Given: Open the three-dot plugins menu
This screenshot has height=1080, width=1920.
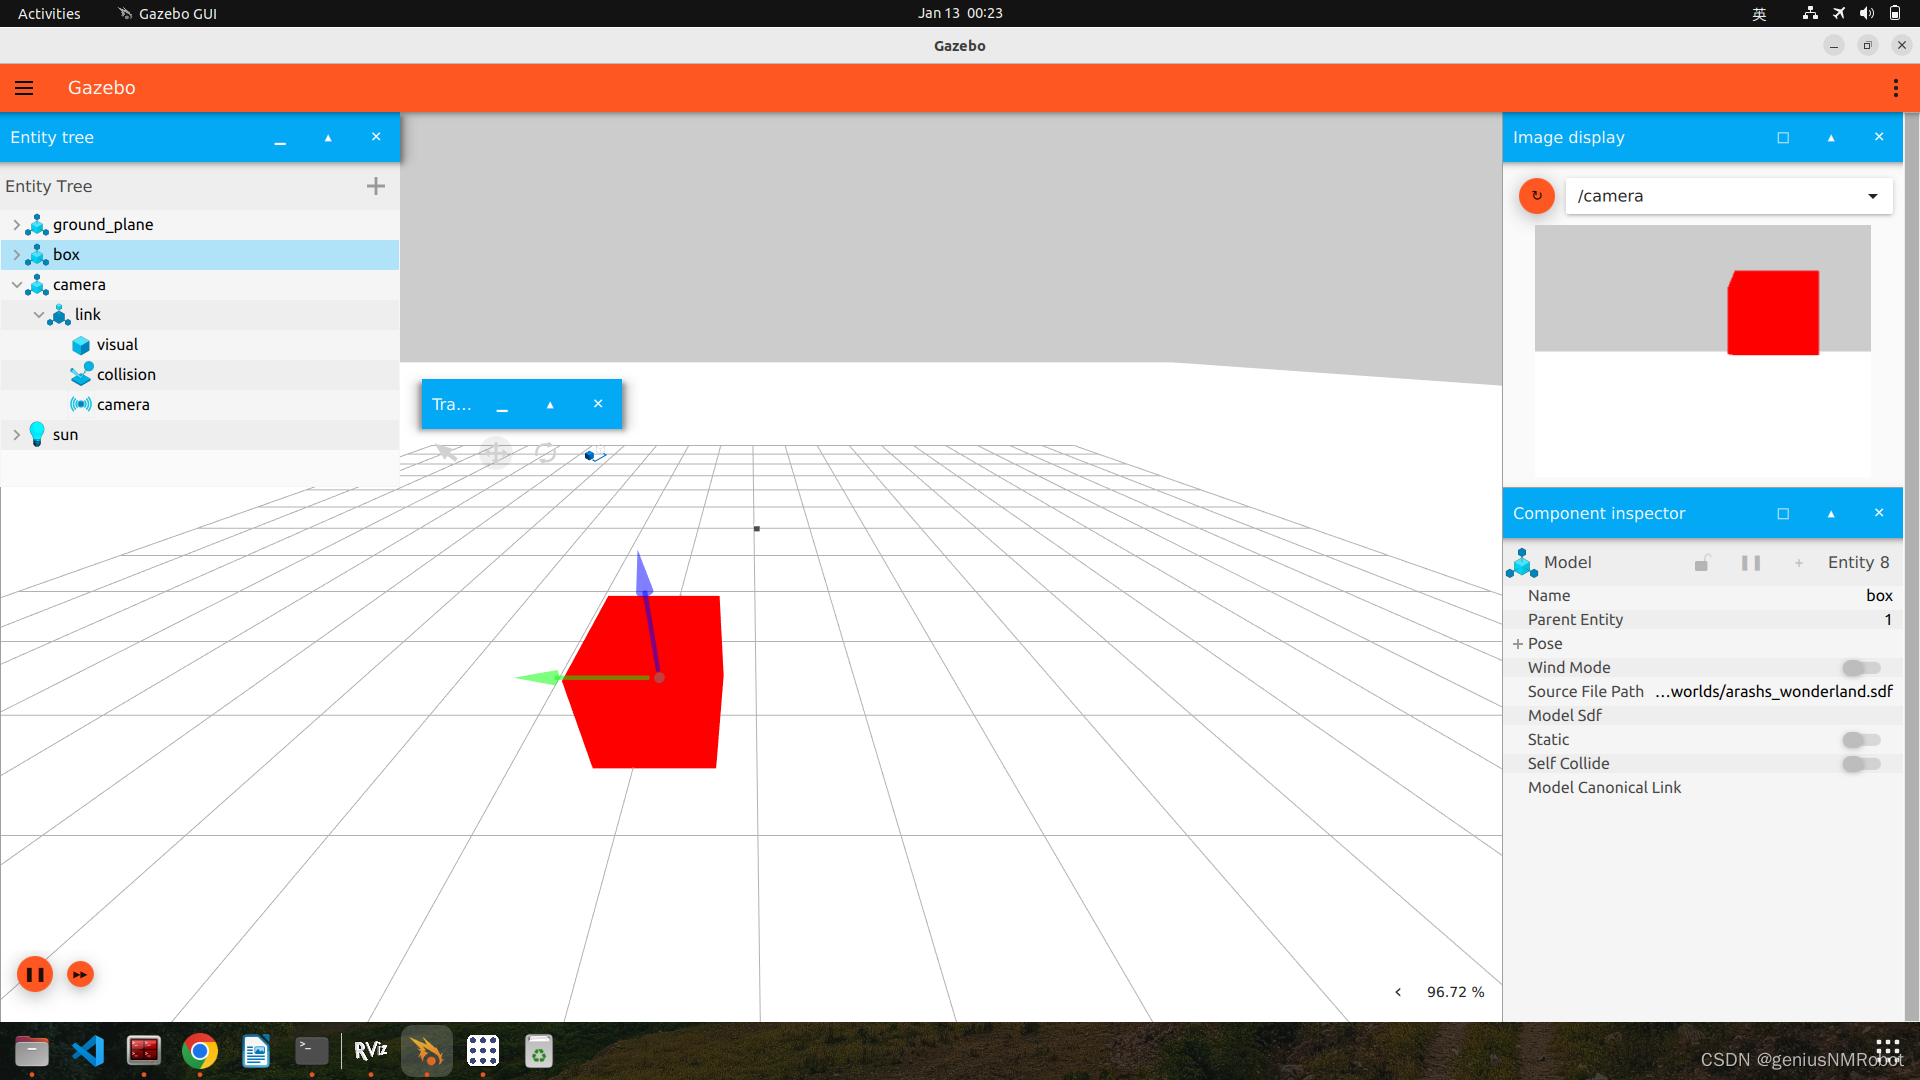Looking at the screenshot, I should tap(1895, 88).
